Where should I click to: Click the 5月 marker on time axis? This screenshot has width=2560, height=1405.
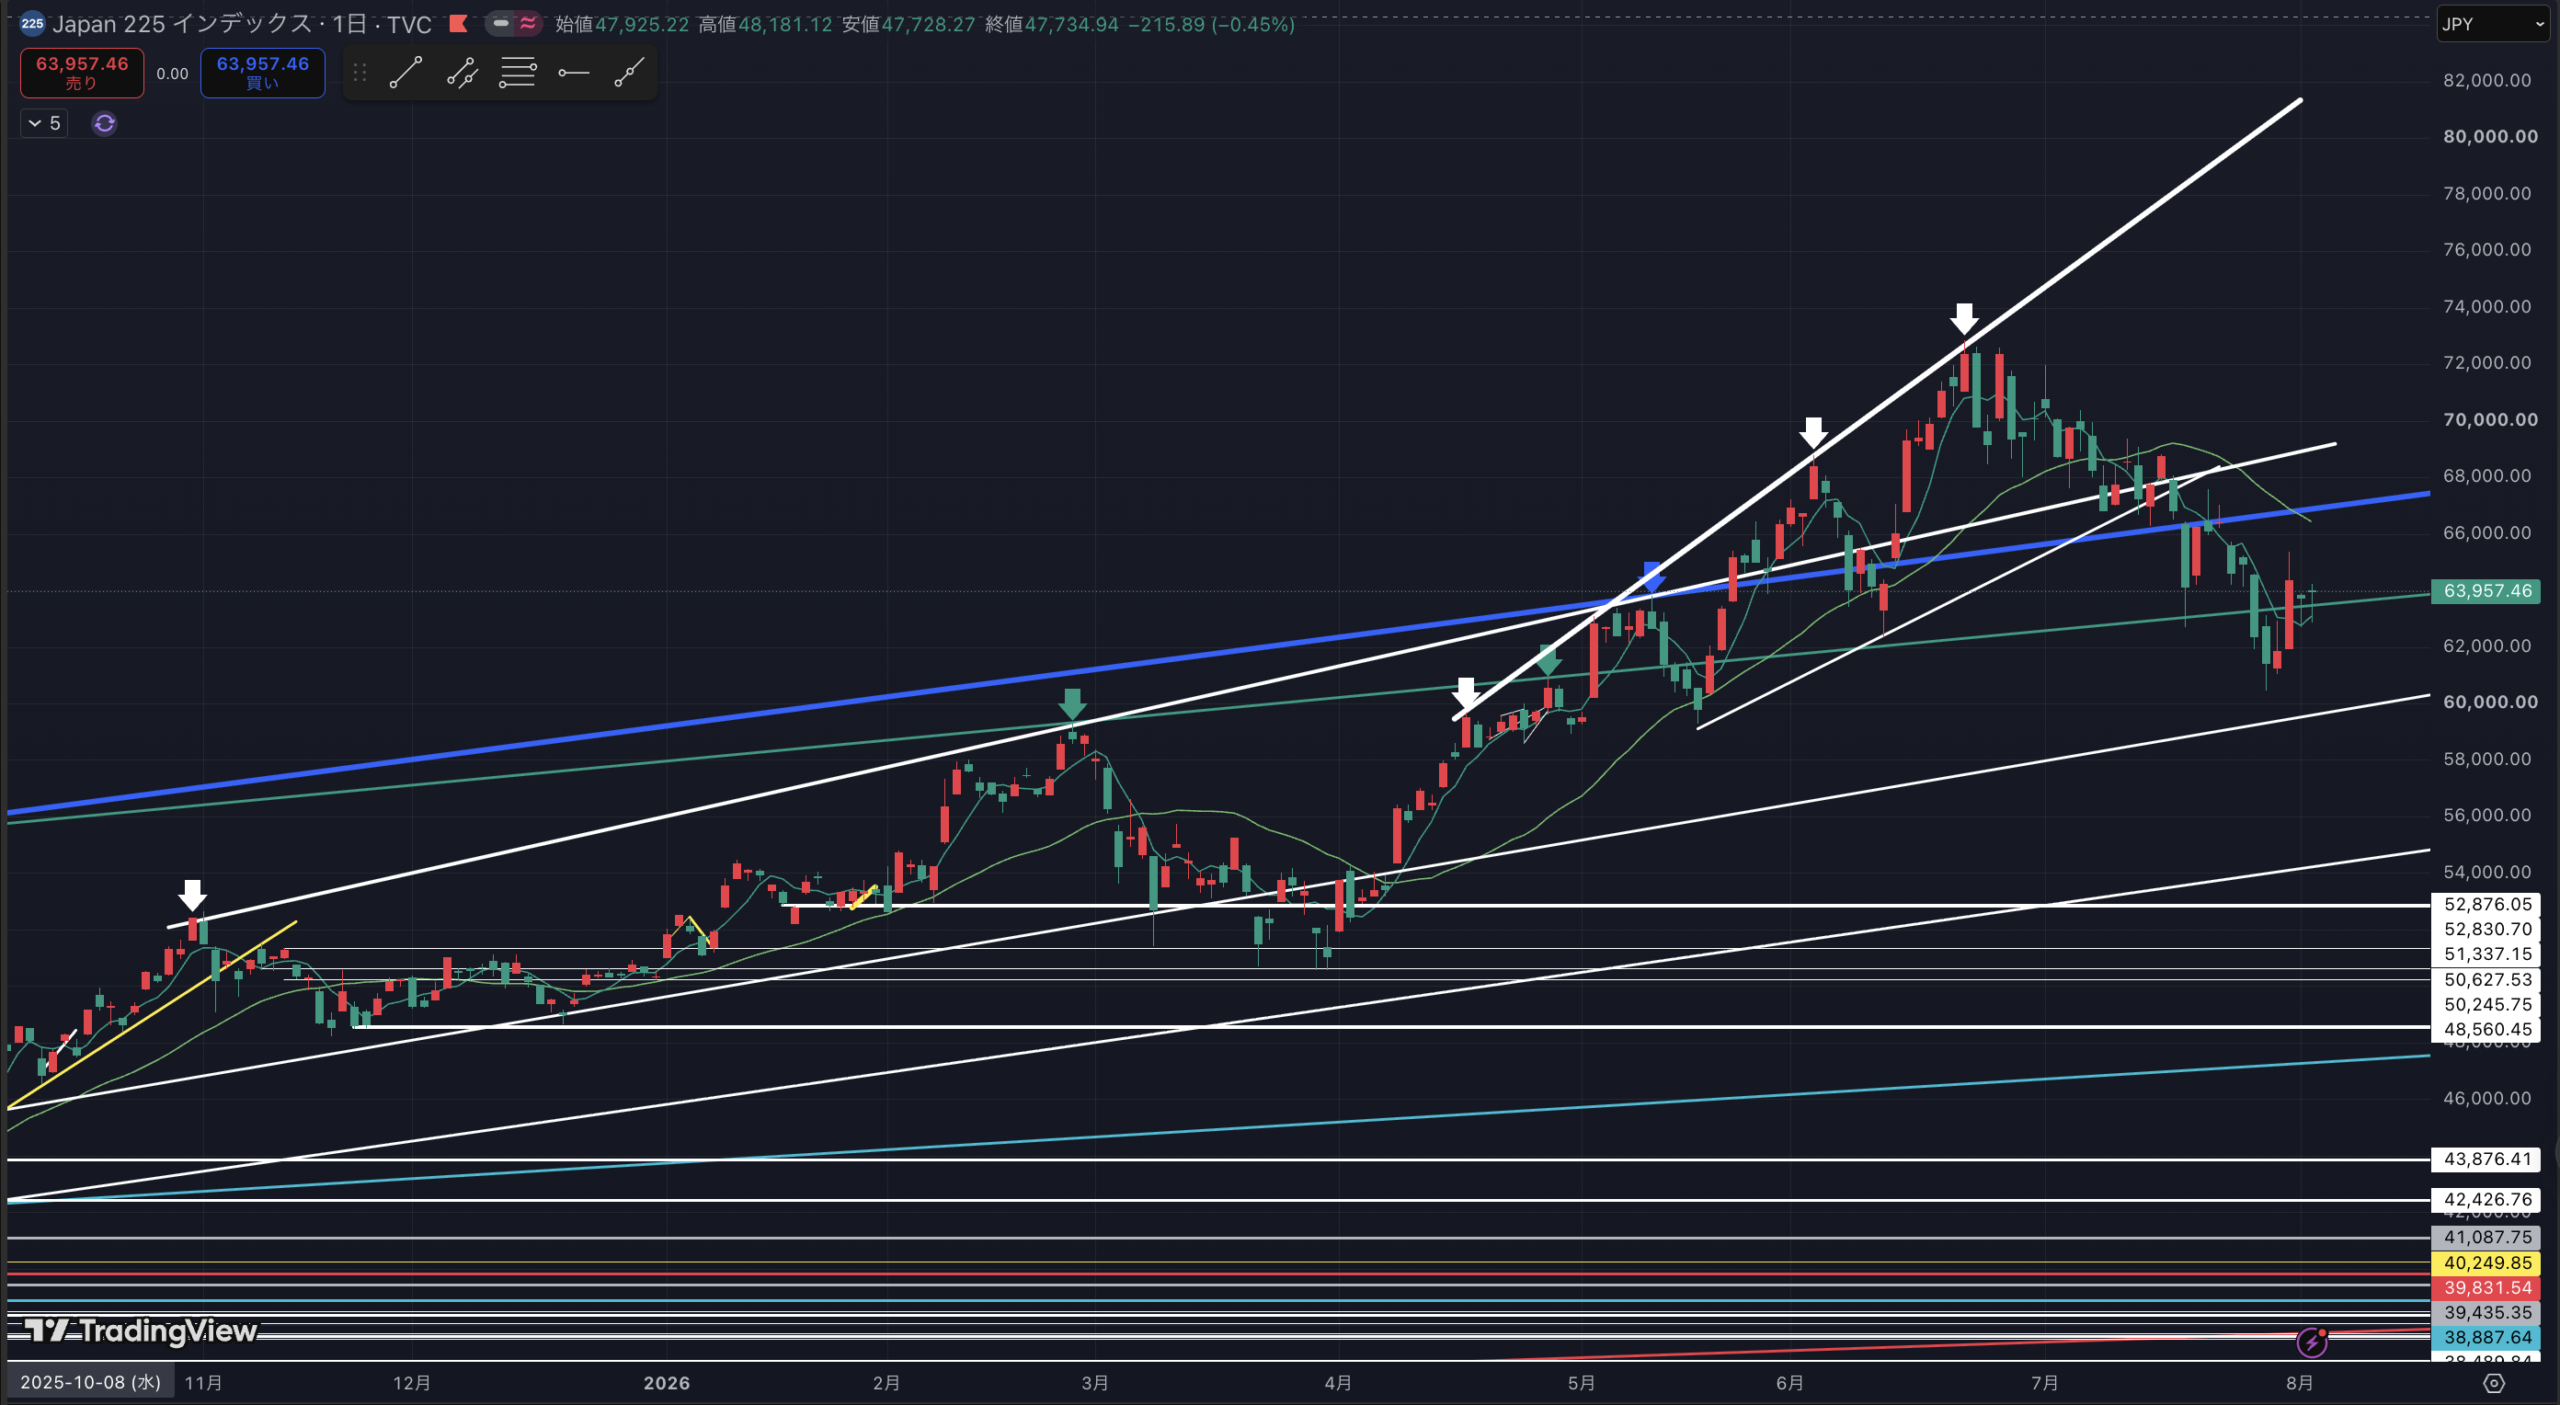click(x=1581, y=1383)
